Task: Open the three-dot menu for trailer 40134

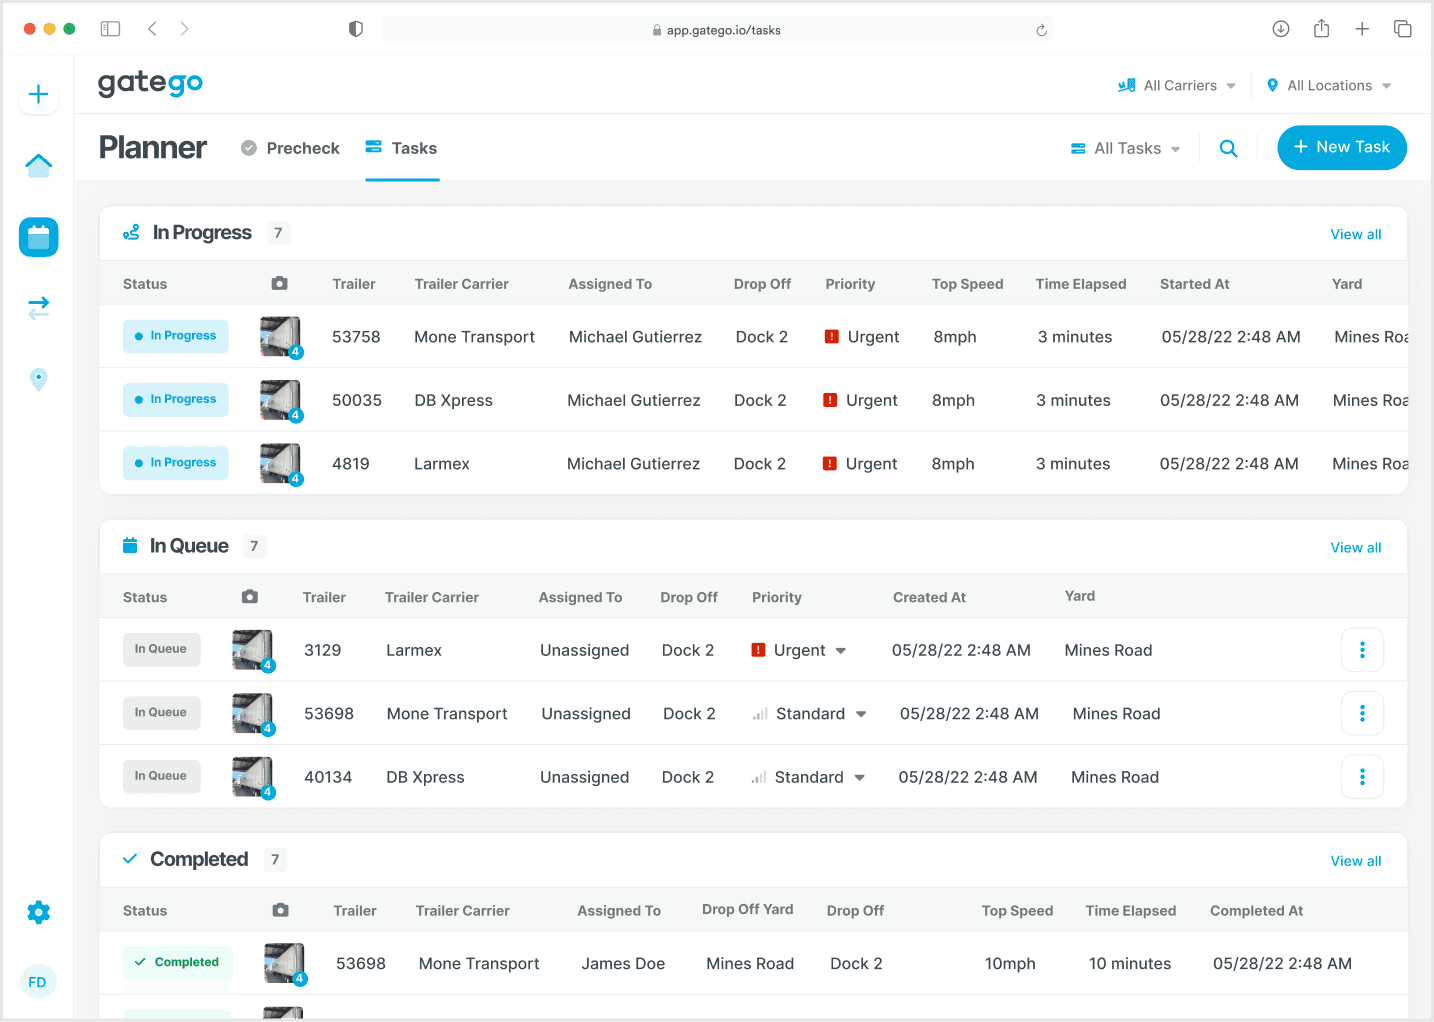Action: (x=1362, y=777)
